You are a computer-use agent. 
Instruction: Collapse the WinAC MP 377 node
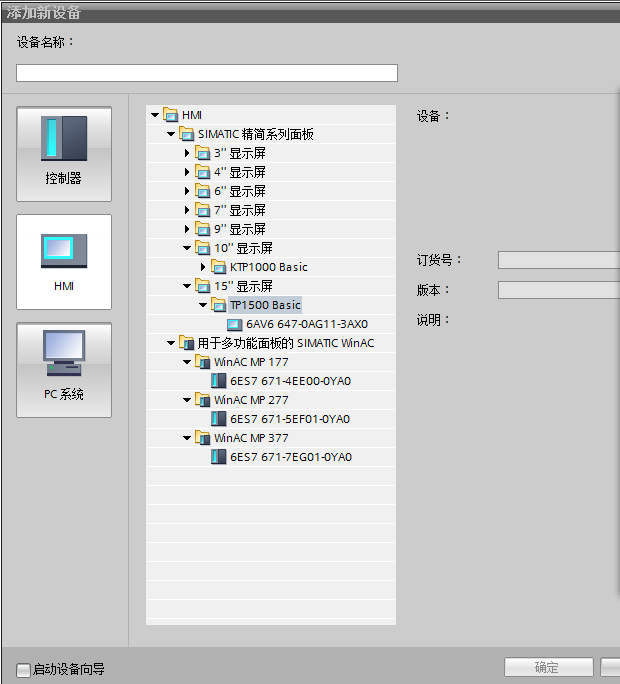point(187,438)
